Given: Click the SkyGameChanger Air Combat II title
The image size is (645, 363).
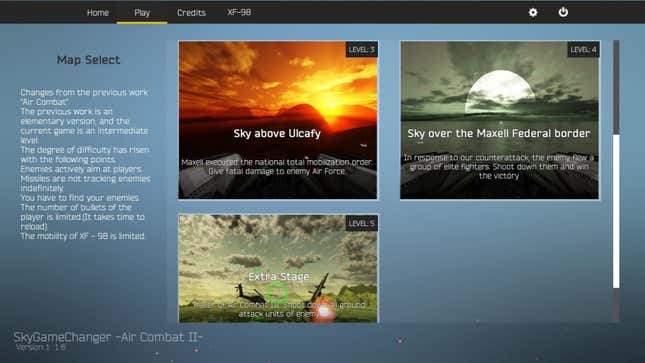Looking at the screenshot, I should 108,337.
